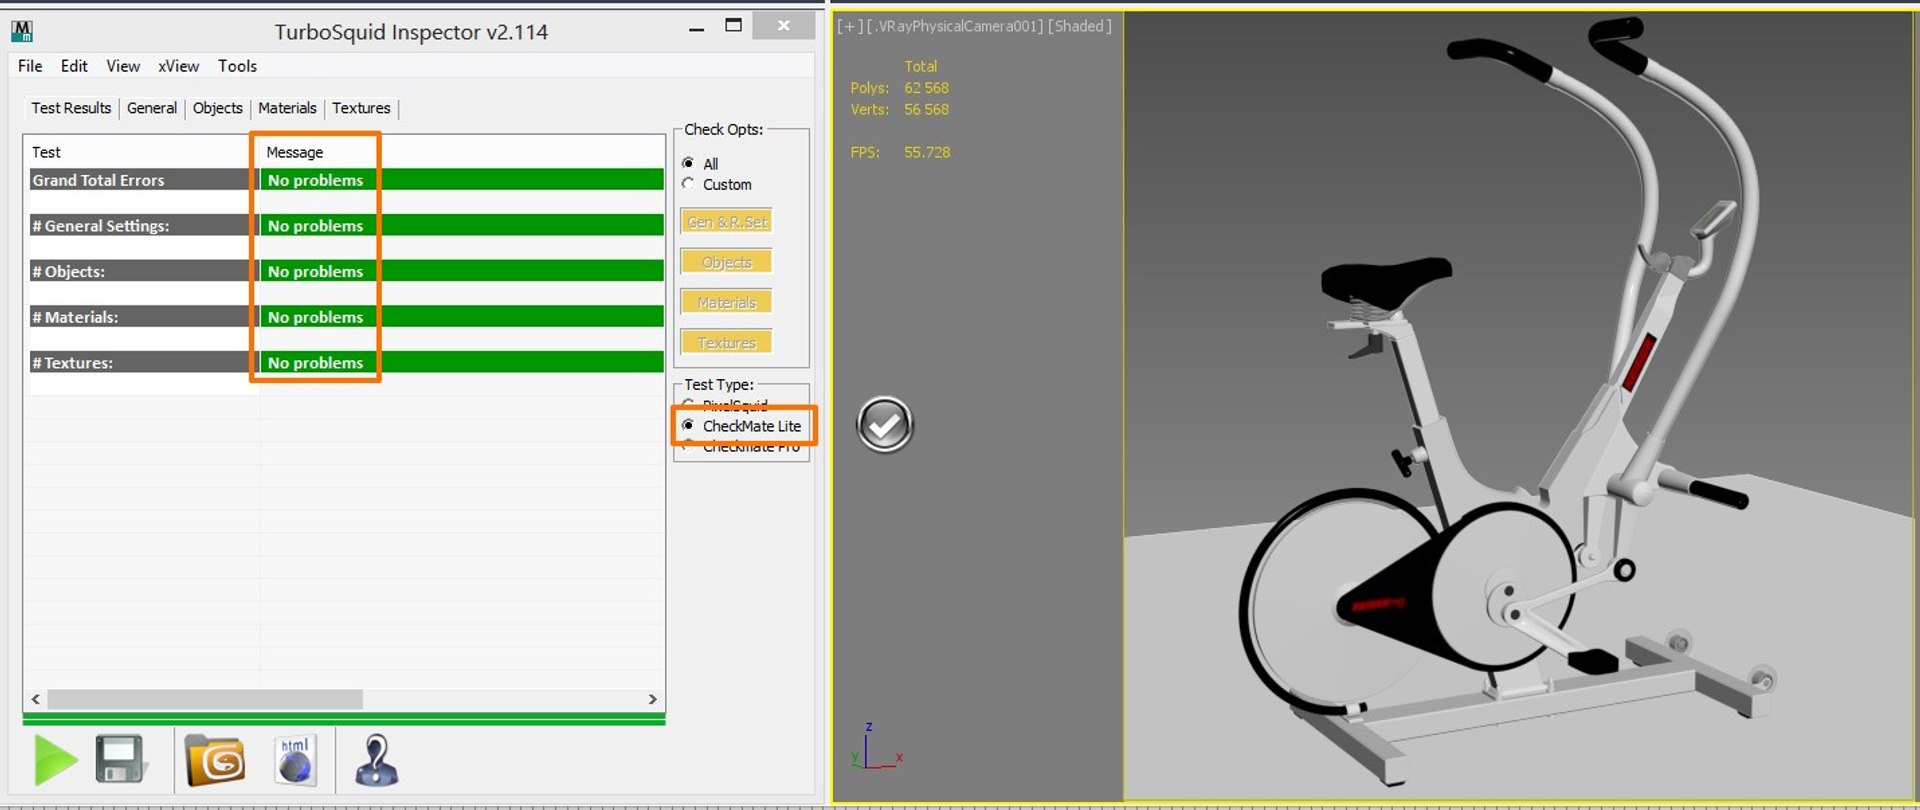Click the round checkmark badge in viewport
The width and height of the screenshot is (1920, 810).
(885, 425)
